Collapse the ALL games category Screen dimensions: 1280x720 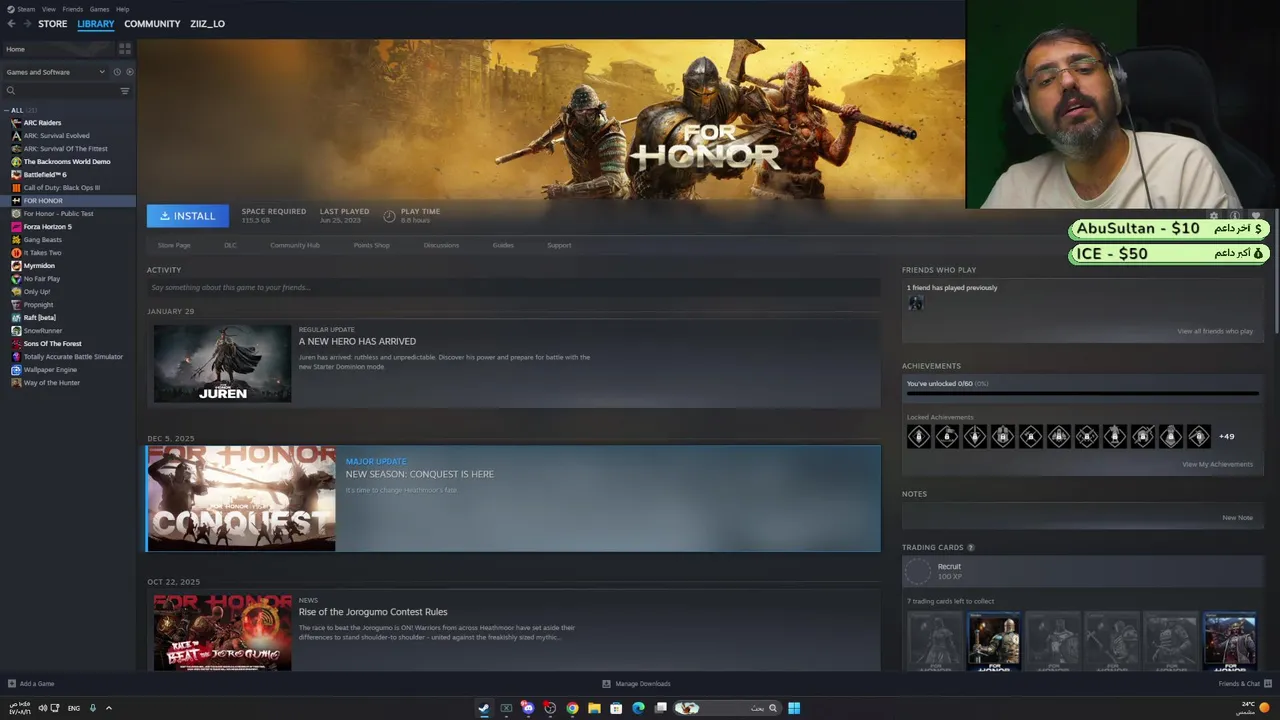tap(7, 110)
